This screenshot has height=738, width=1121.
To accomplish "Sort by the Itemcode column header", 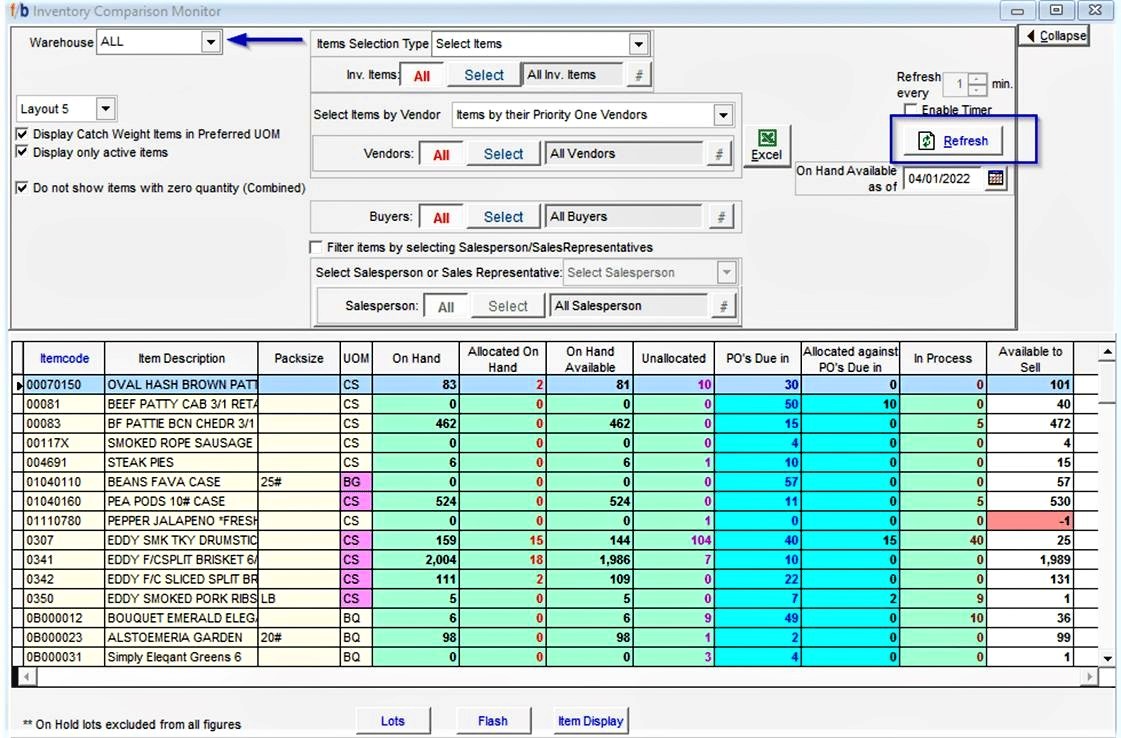I will tap(64, 359).
